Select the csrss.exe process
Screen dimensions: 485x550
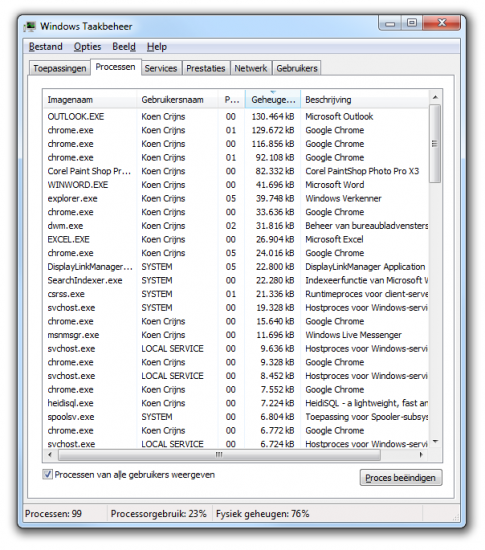(x=236, y=294)
